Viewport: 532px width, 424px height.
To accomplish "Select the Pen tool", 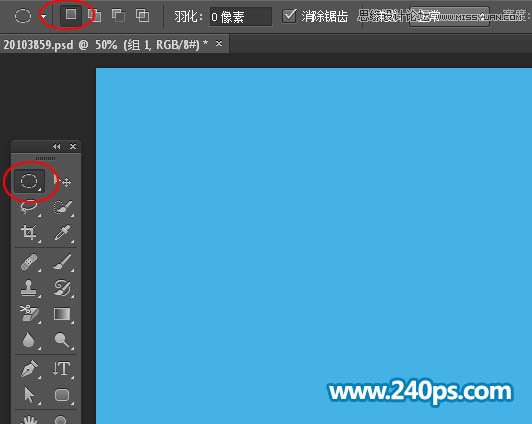I will [x=29, y=369].
